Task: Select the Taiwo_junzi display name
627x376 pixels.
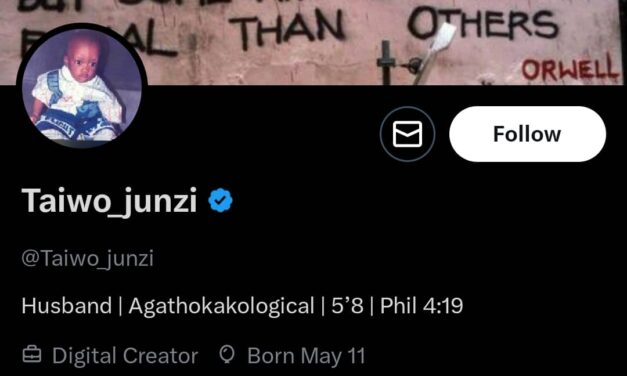Action: point(110,200)
